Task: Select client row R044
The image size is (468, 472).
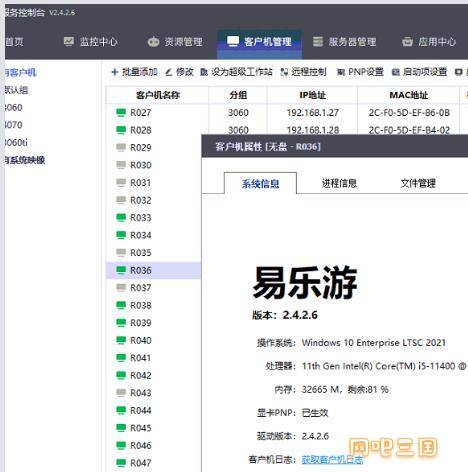Action: 154,410
